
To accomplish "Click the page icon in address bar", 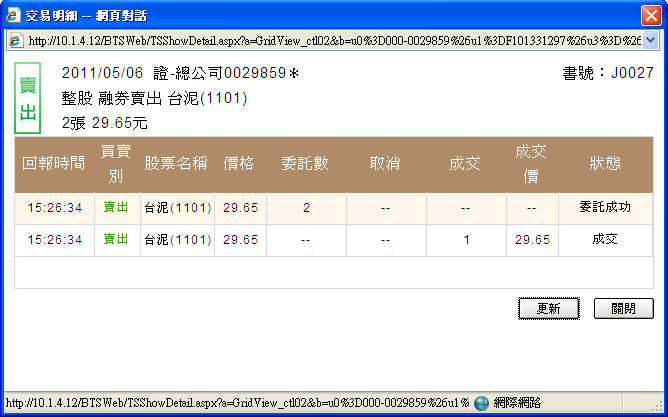I will click(16, 40).
